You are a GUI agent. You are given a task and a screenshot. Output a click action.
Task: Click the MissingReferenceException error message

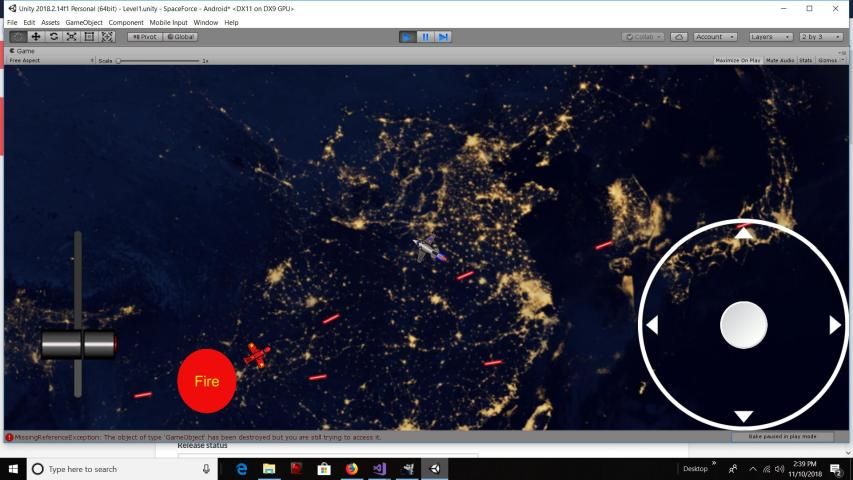[x=197, y=437]
